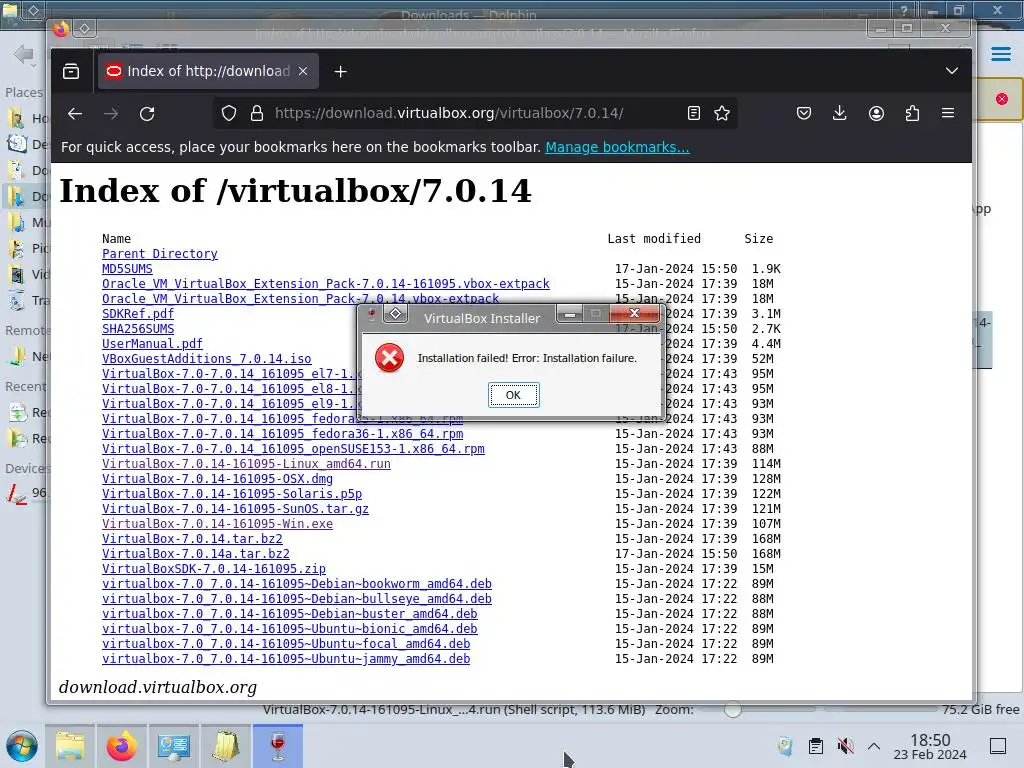Reload the page with the refresh icon
The width and height of the screenshot is (1024, 768).
coord(147,114)
